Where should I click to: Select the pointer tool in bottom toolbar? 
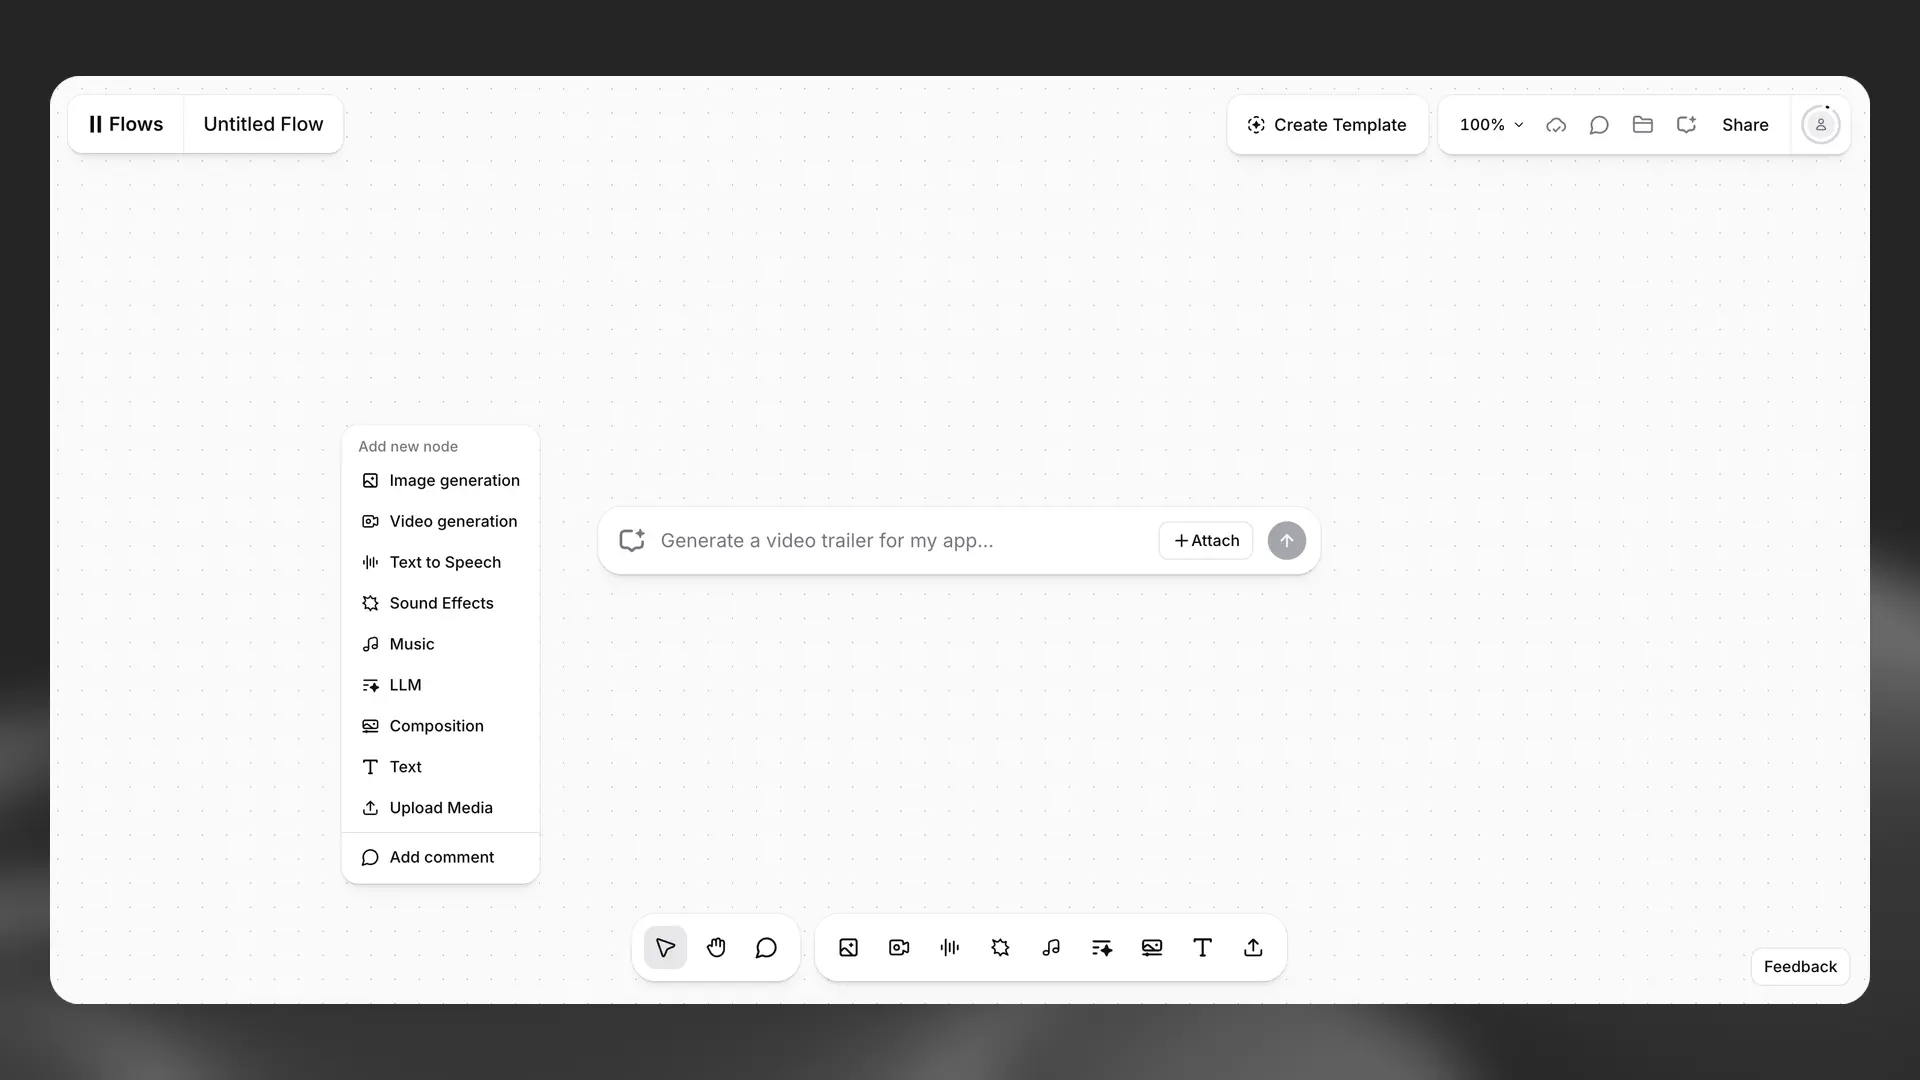pyautogui.click(x=665, y=948)
